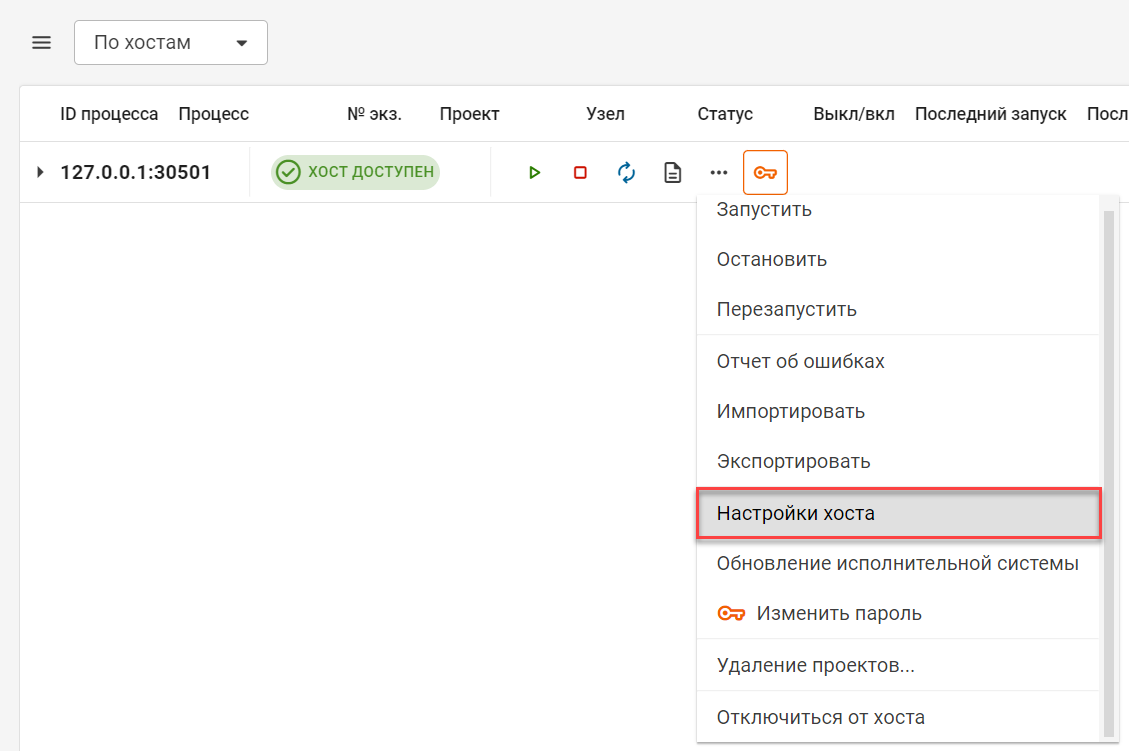Select Остановить menu entry
The width and height of the screenshot is (1129, 751).
pos(772,260)
